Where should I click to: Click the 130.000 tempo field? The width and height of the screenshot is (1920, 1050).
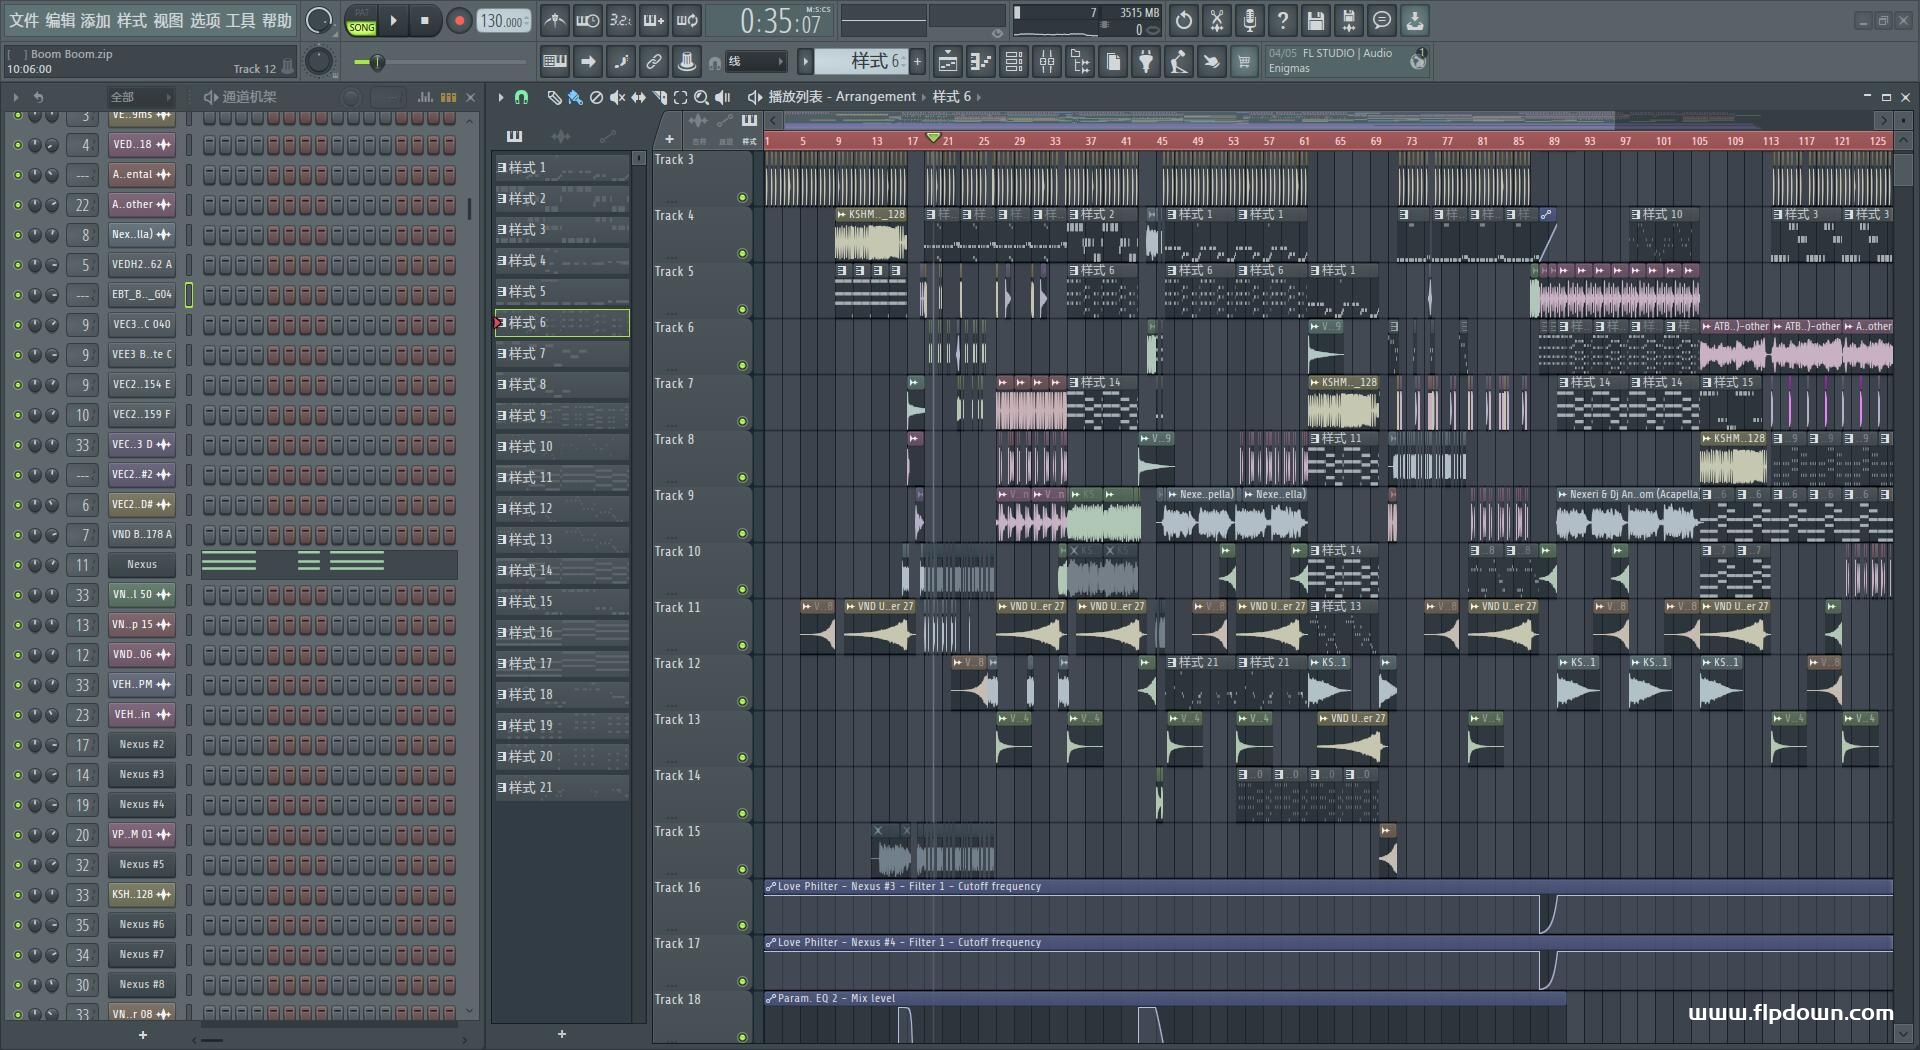(x=503, y=20)
